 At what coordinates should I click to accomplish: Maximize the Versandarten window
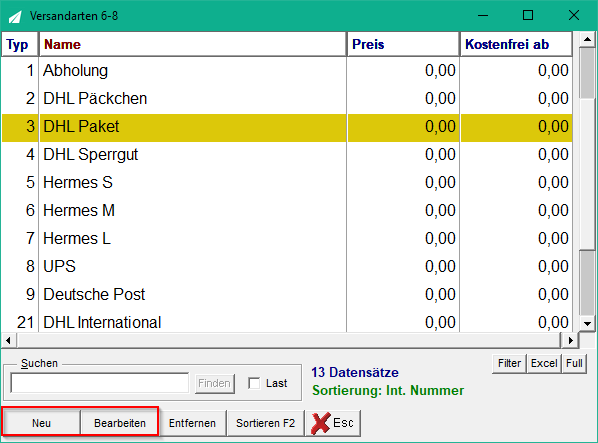[x=528, y=16]
